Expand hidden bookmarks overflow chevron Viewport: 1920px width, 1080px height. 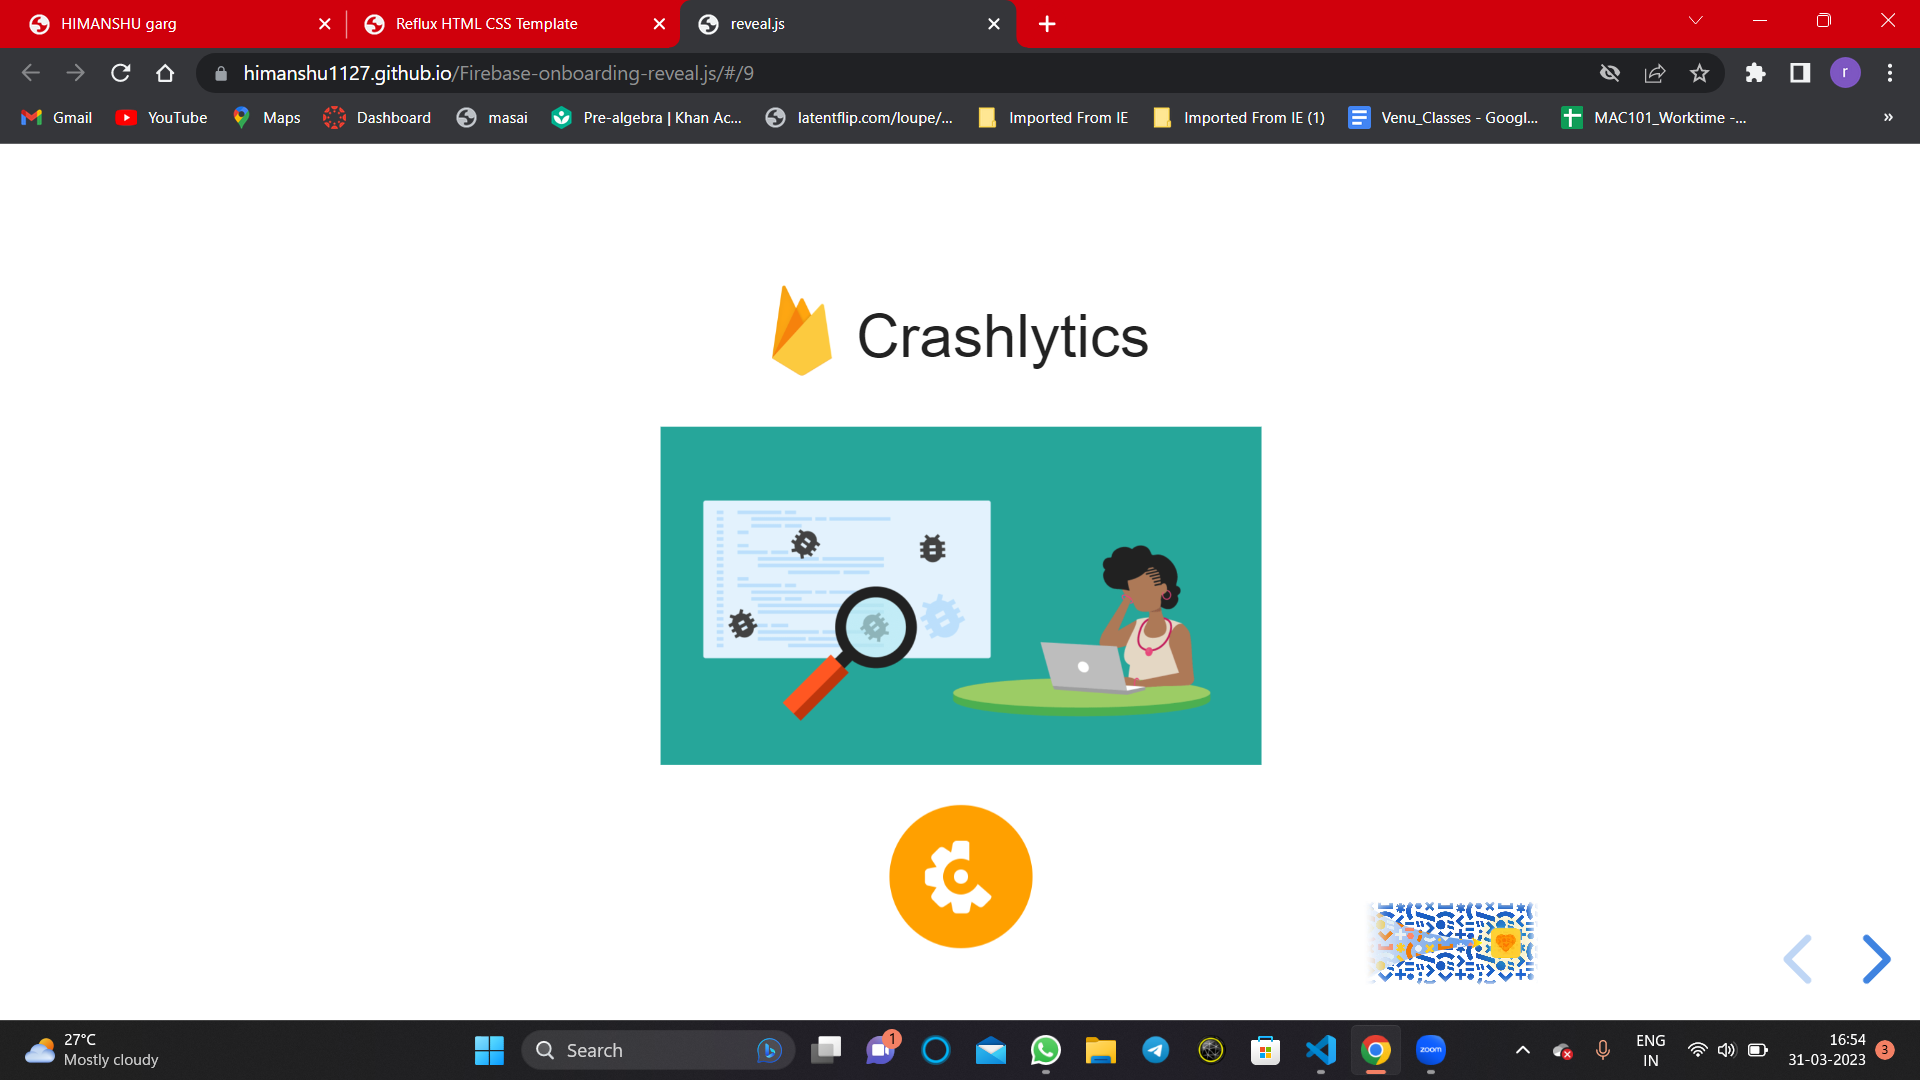1888,117
